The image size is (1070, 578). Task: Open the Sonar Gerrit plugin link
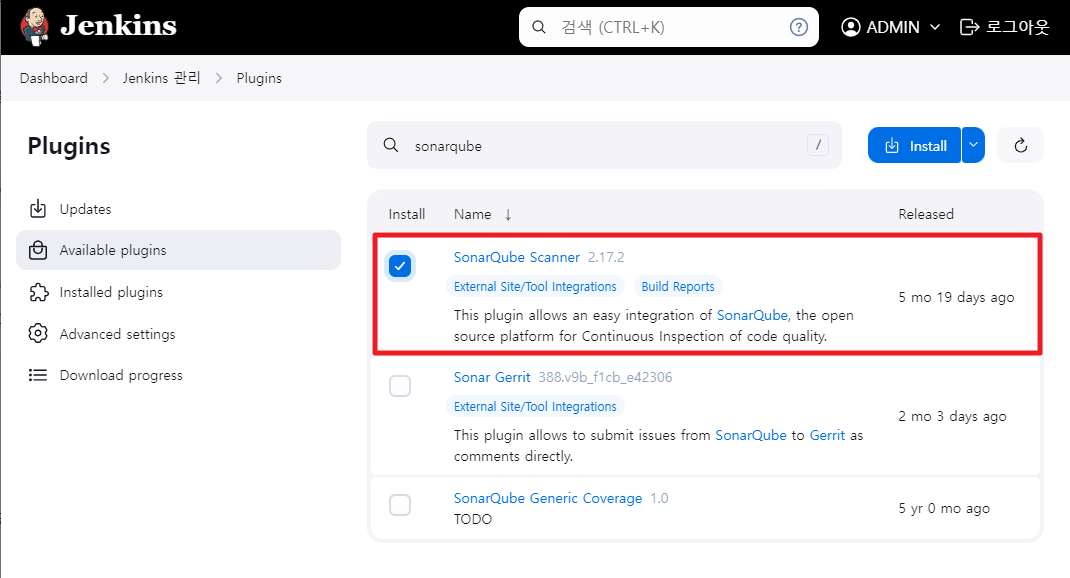[x=492, y=377]
